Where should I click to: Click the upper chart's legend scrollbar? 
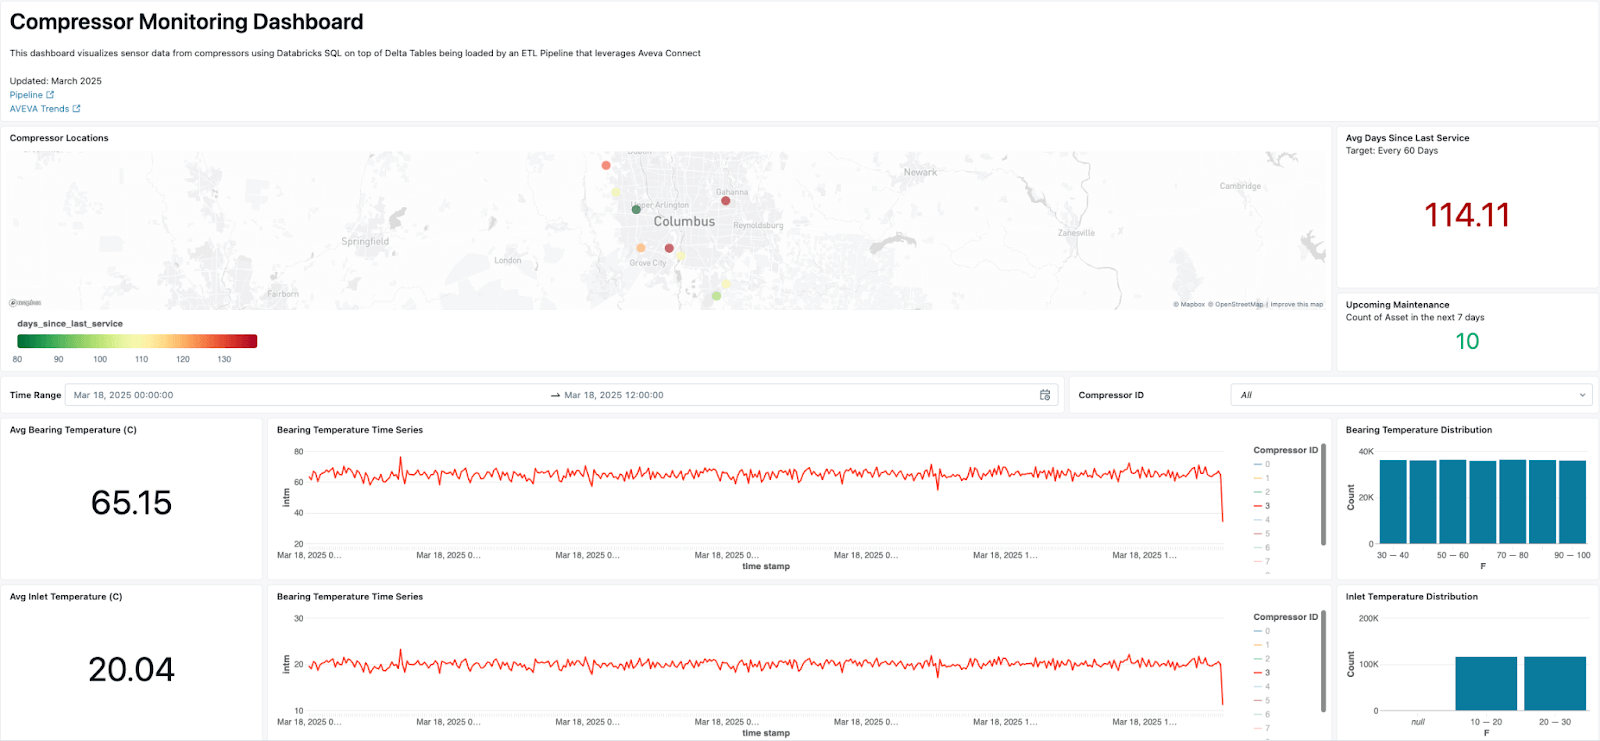1324,495
